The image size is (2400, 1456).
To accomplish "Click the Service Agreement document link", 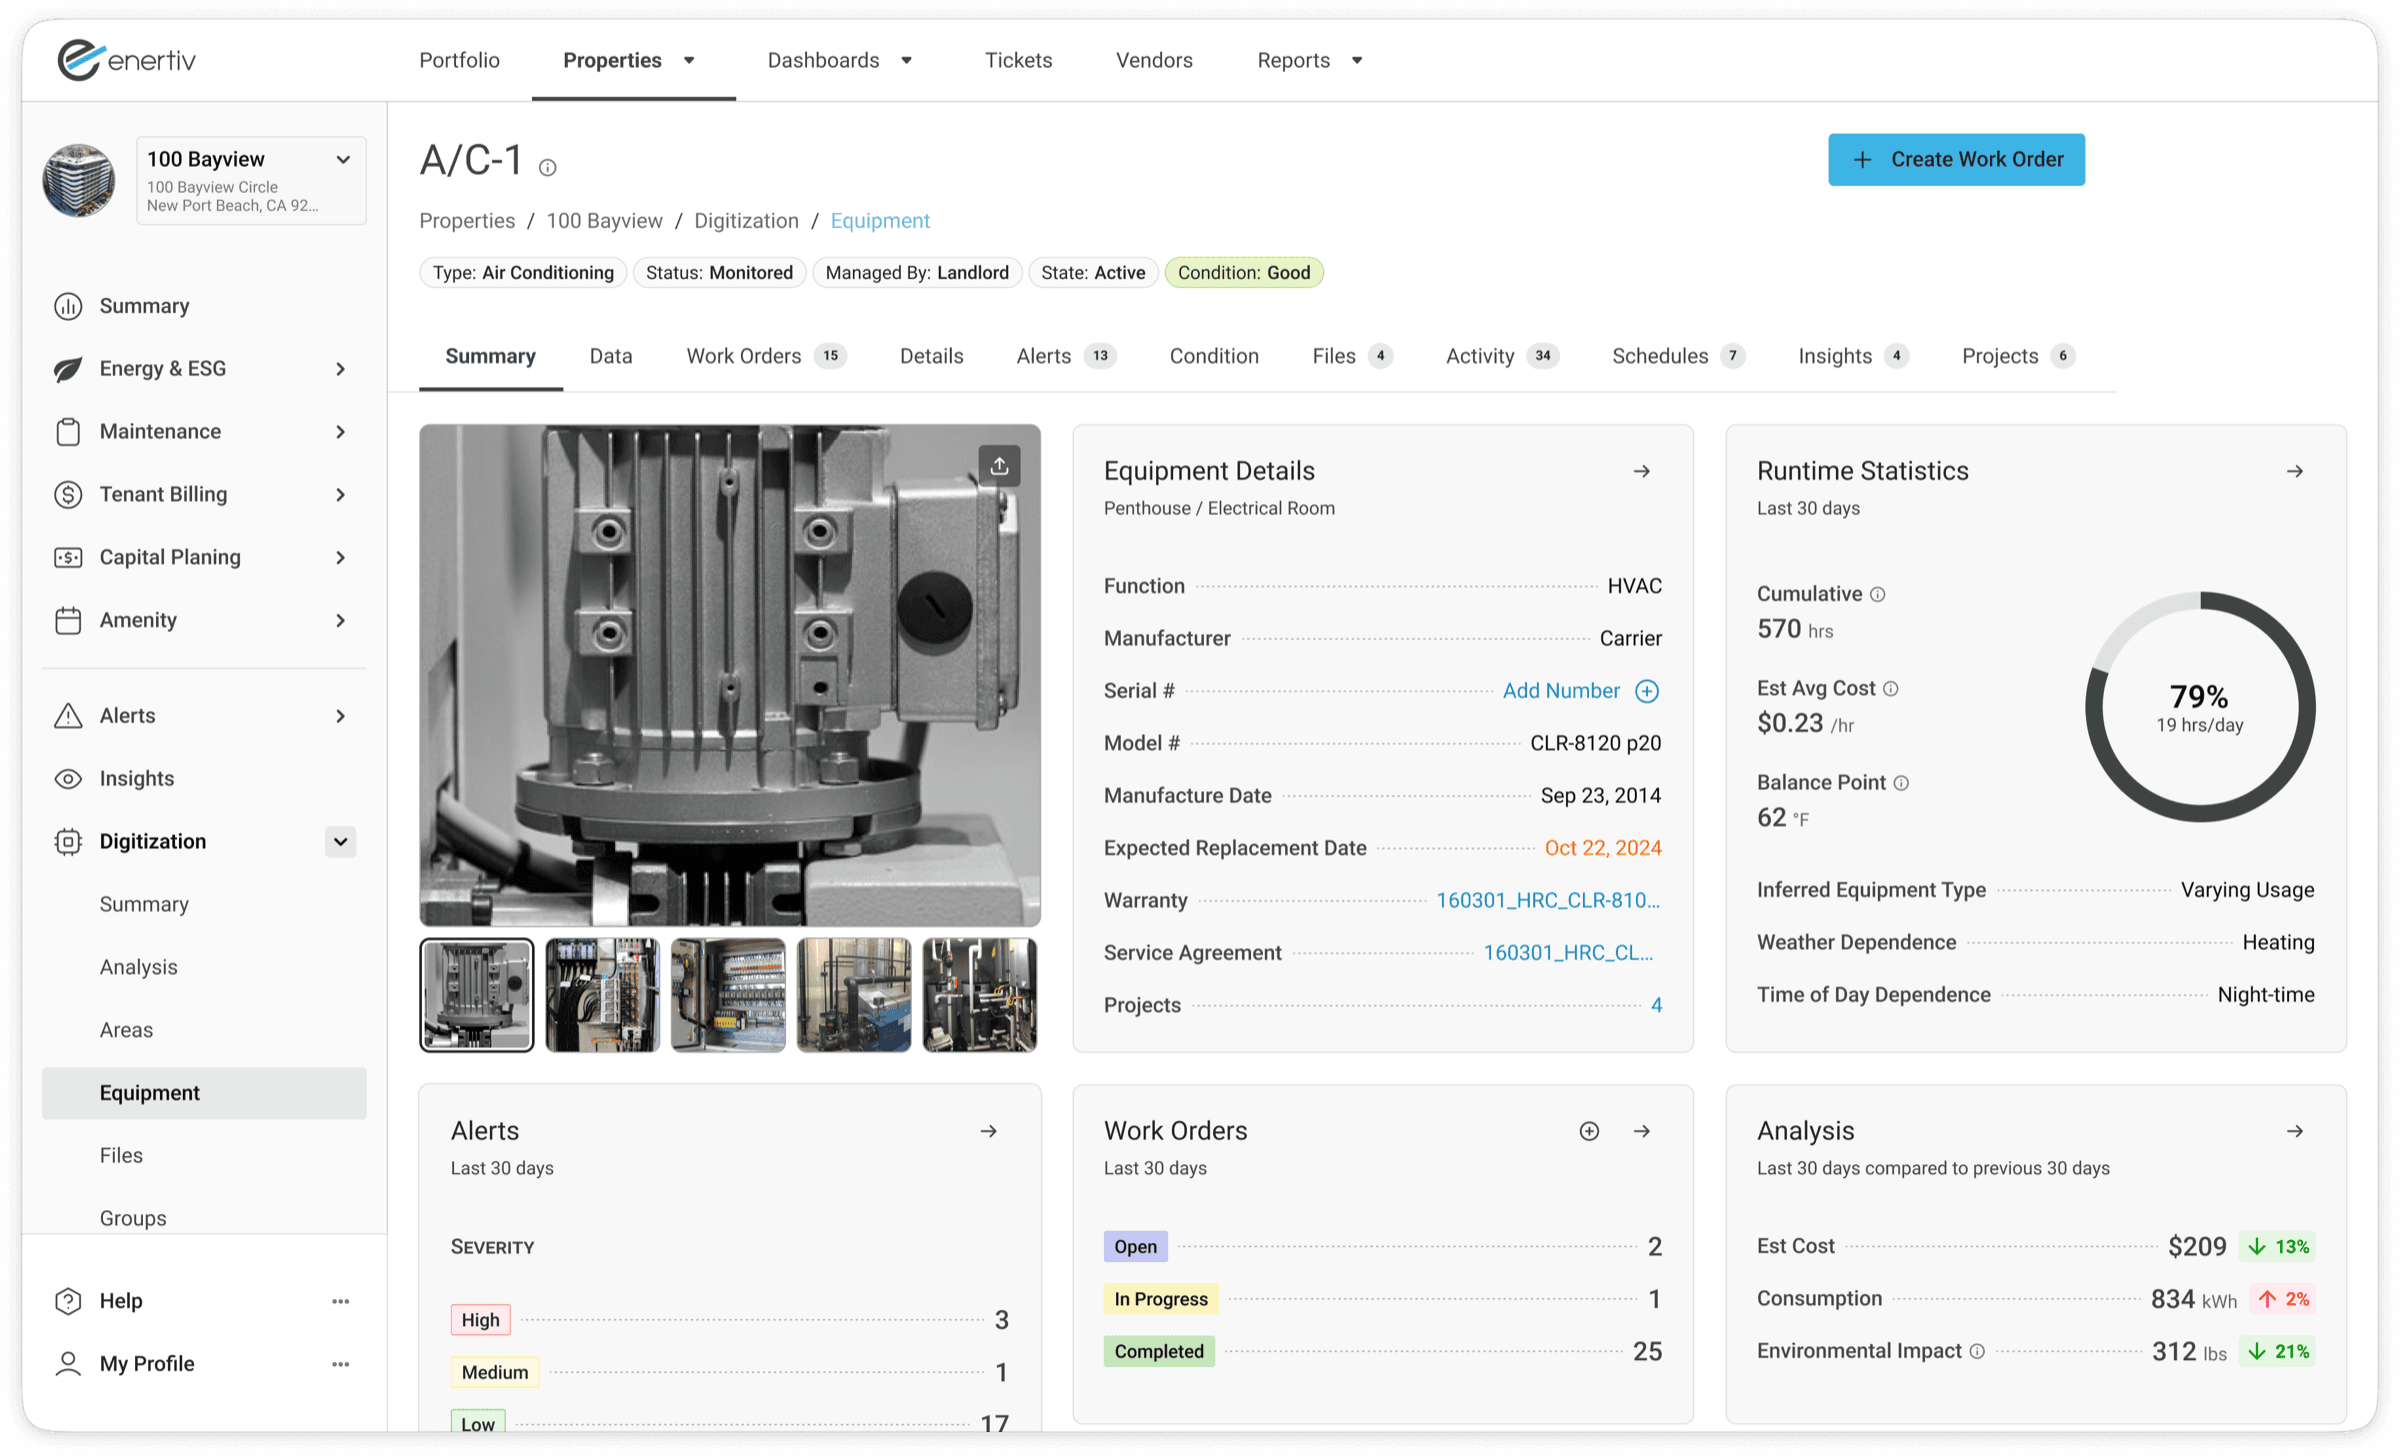I will point(1568,953).
